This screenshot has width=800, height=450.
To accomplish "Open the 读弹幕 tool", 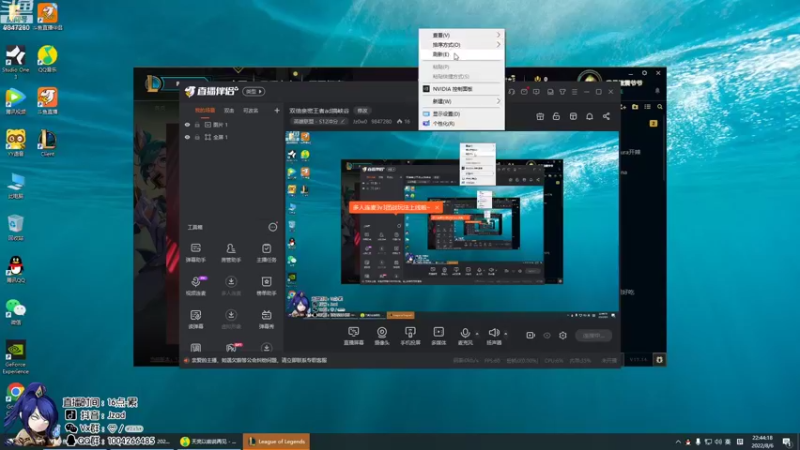I will [x=195, y=318].
